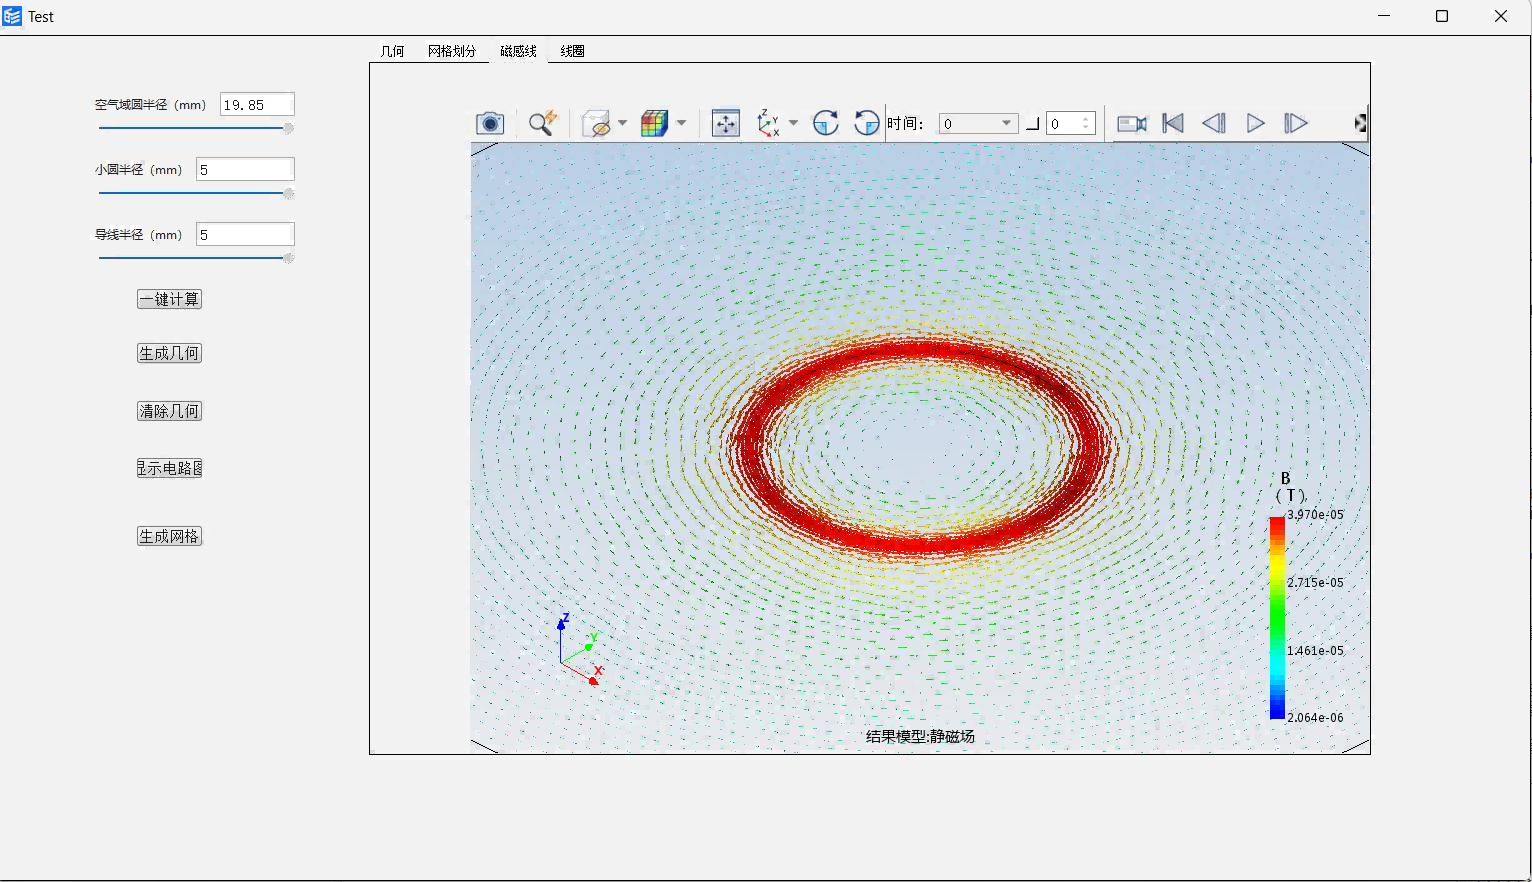Click the 导线半径 slider handle
The height and width of the screenshot is (882, 1532).
point(289,258)
